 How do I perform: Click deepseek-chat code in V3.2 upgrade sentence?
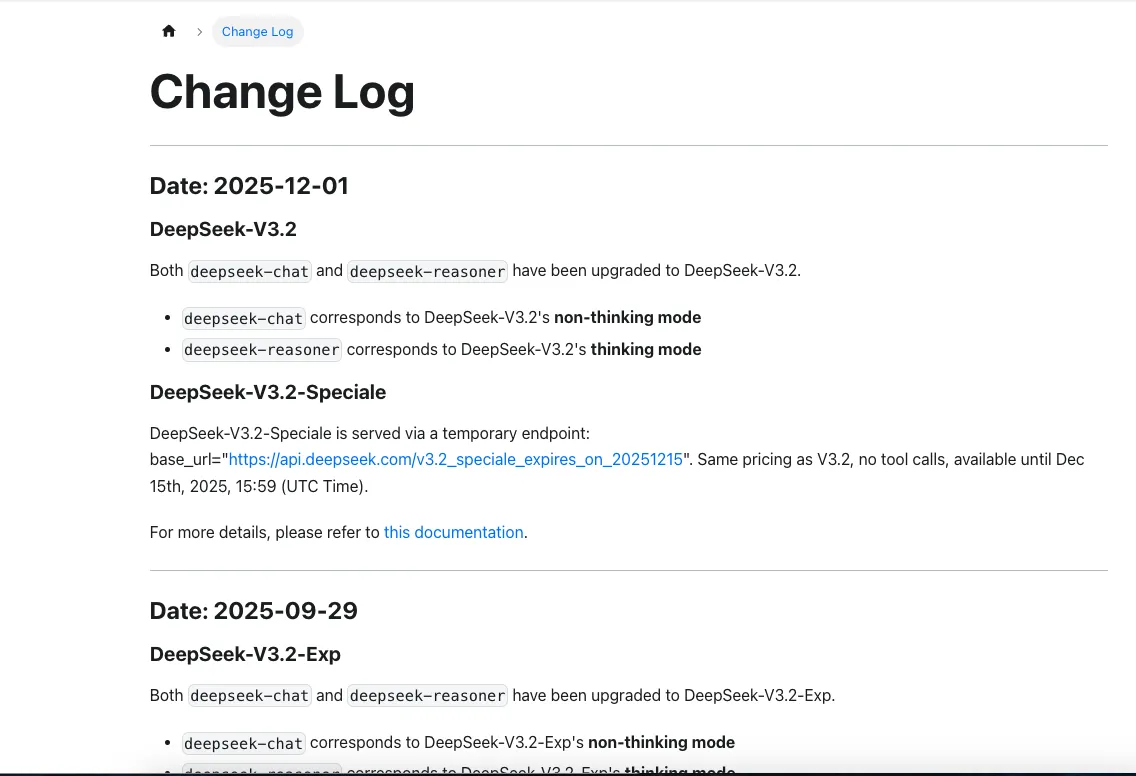tap(249, 271)
